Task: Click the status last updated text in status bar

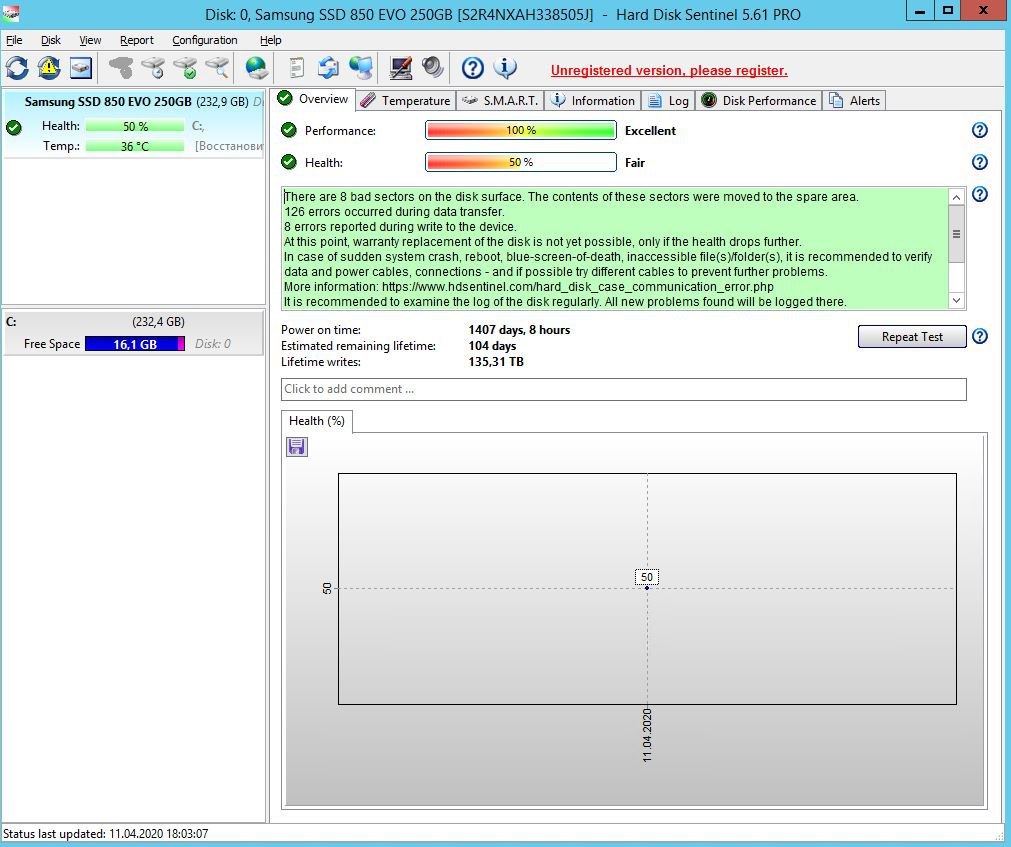Action: pos(106,833)
